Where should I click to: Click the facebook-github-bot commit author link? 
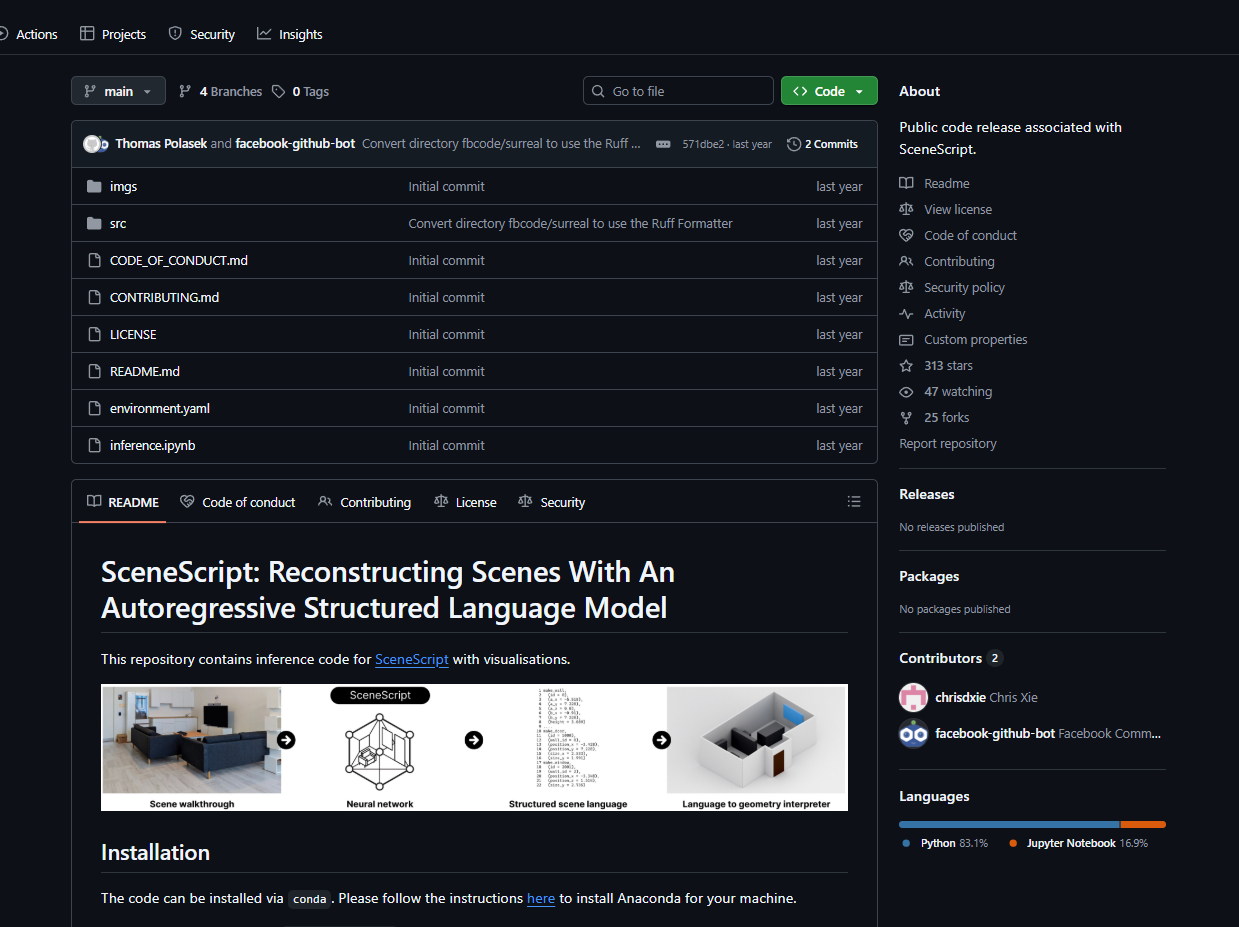click(295, 144)
